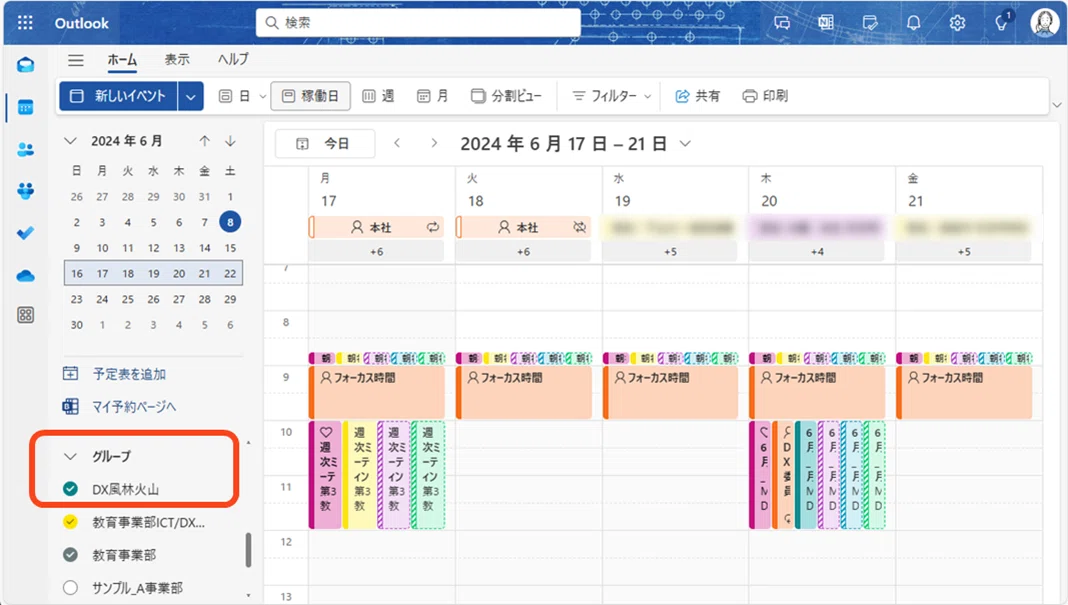Open settings gear icon
The image size is (1068, 605).
point(957,22)
